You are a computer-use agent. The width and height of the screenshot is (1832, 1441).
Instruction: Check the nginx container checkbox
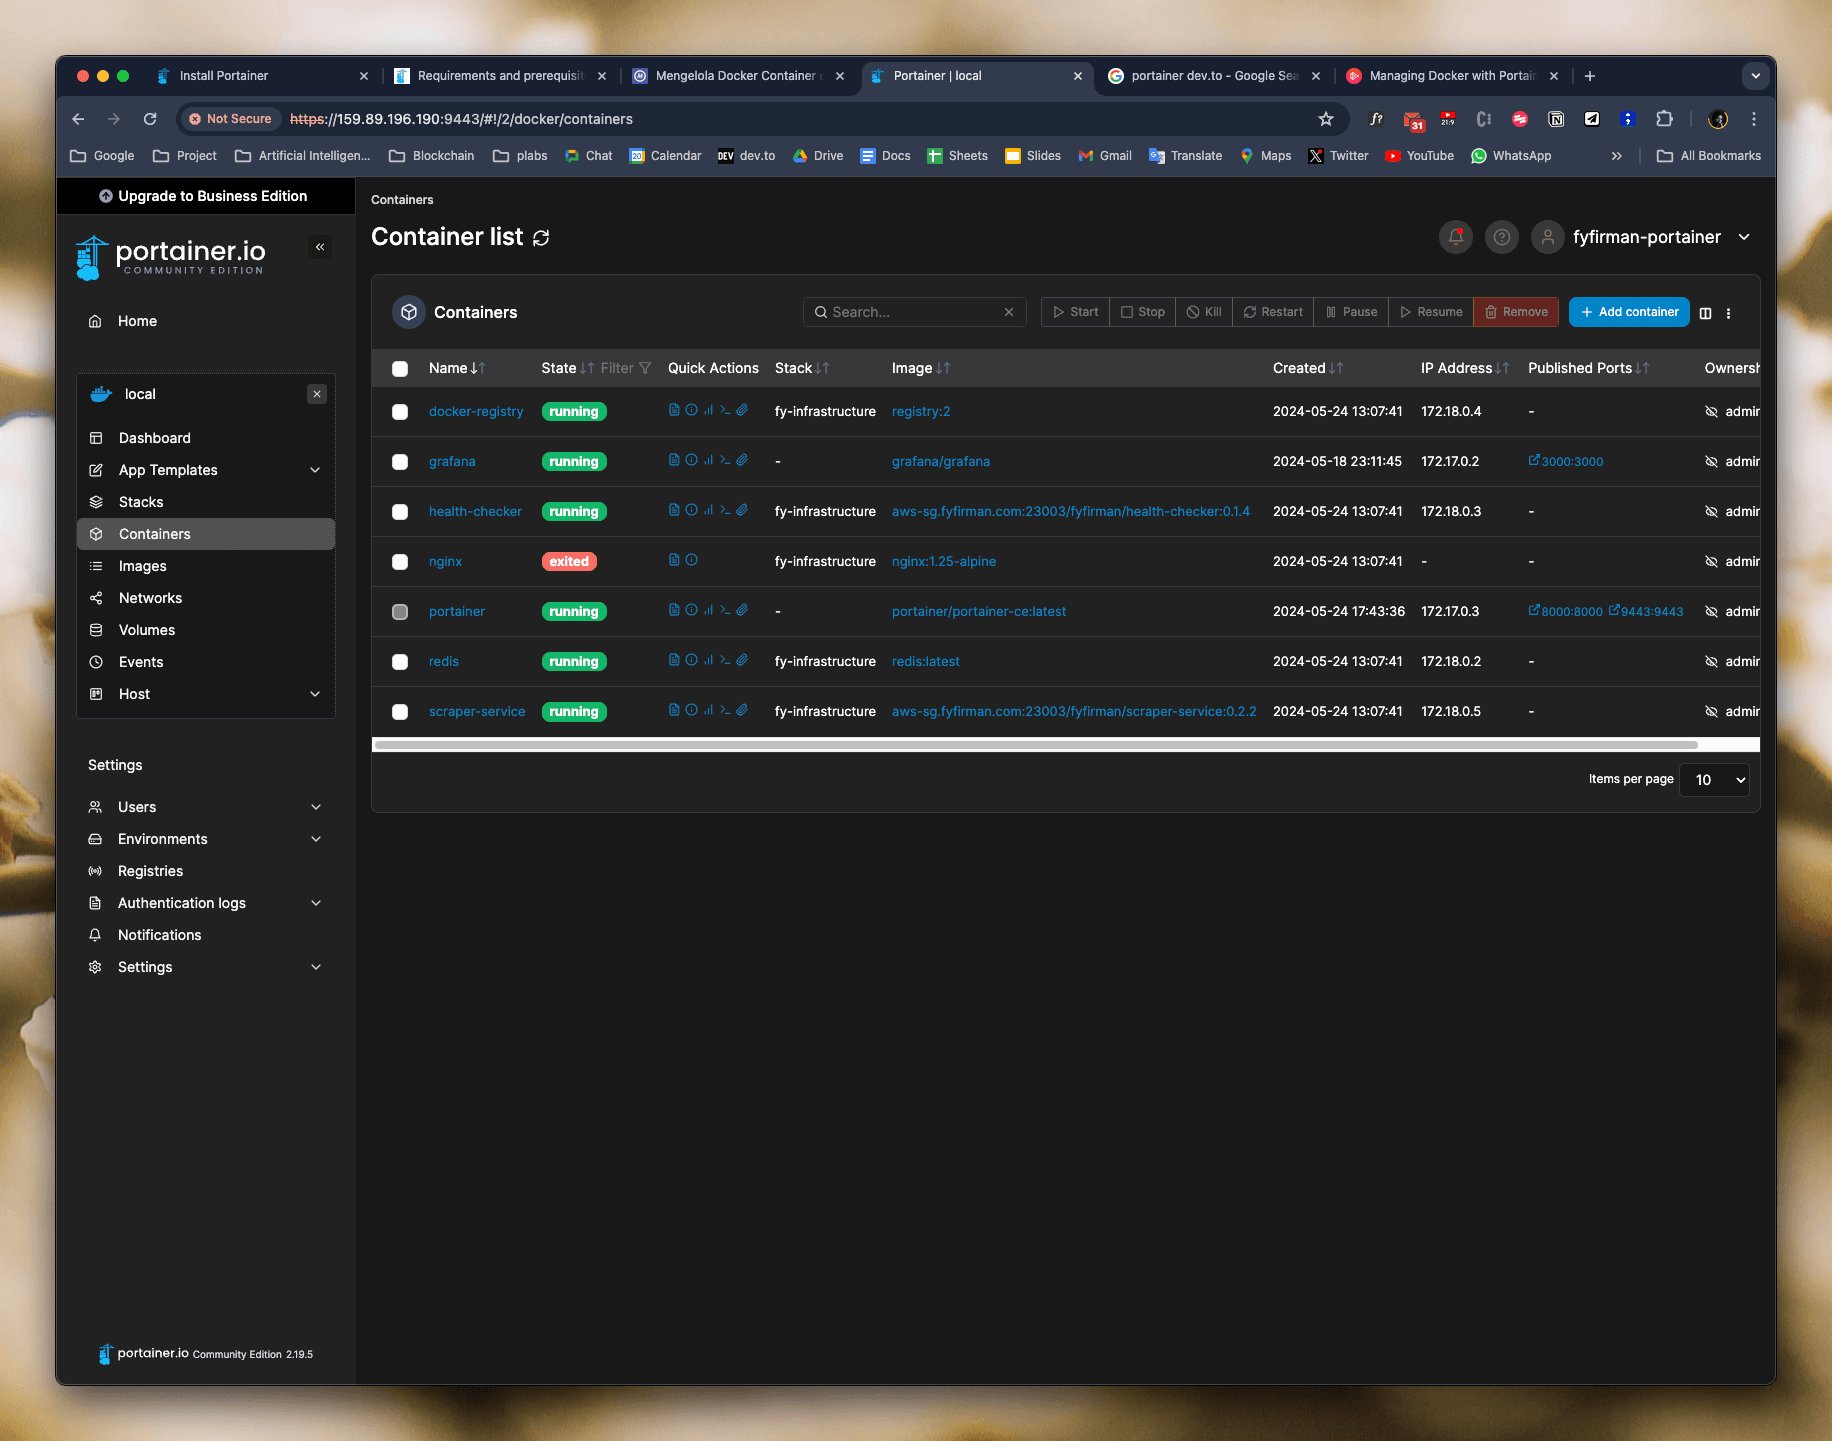(400, 561)
